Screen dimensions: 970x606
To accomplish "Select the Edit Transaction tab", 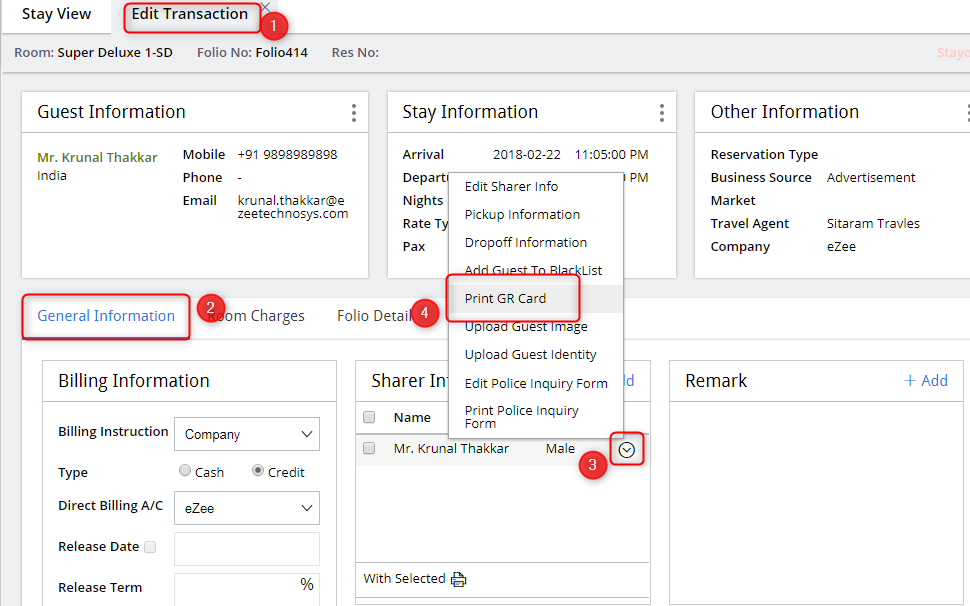I will click(189, 14).
